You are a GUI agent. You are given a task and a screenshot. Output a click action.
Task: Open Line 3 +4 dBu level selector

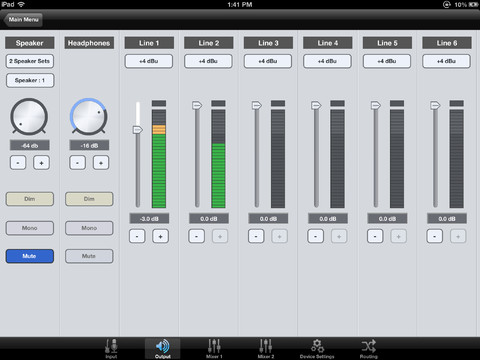click(268, 61)
